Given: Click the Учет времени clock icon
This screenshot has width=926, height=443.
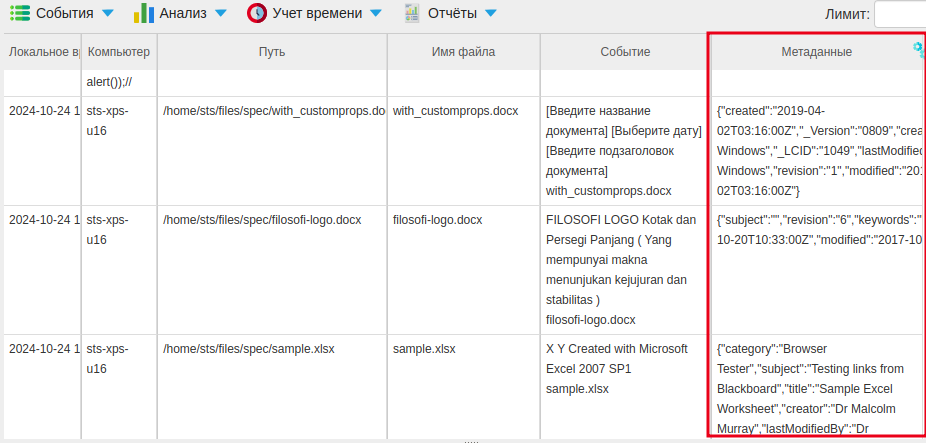Looking at the screenshot, I should click(x=257, y=13).
